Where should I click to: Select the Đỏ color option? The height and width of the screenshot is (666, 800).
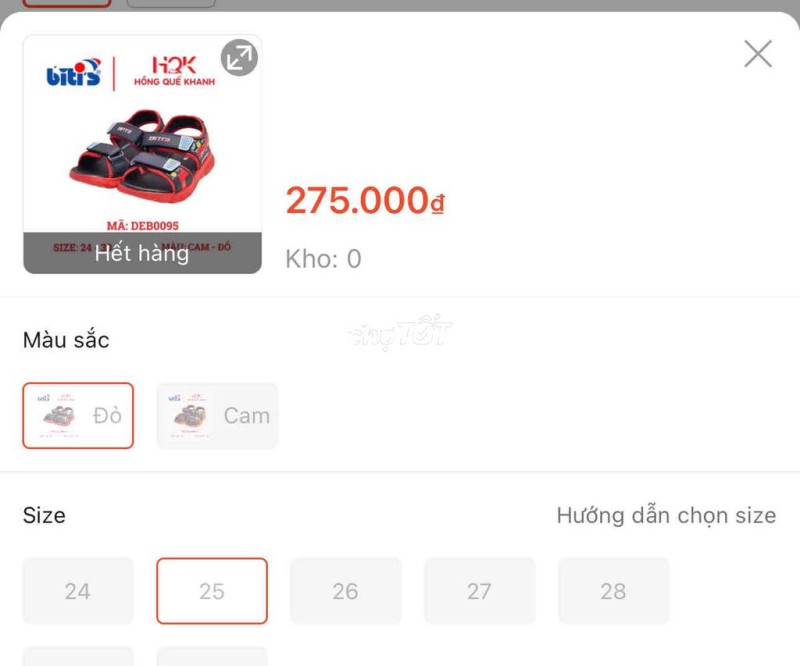(x=78, y=416)
